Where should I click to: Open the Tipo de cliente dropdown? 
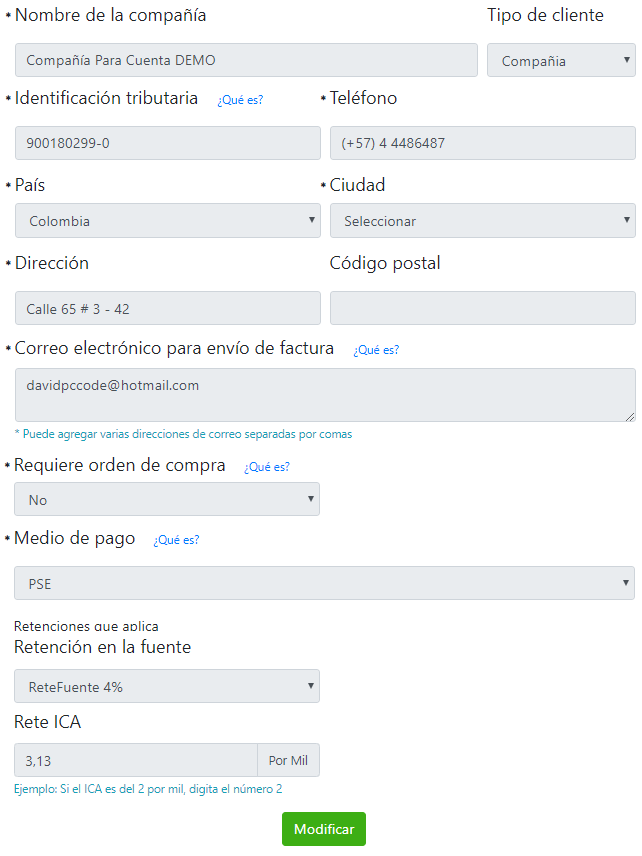pyautogui.click(x=560, y=60)
